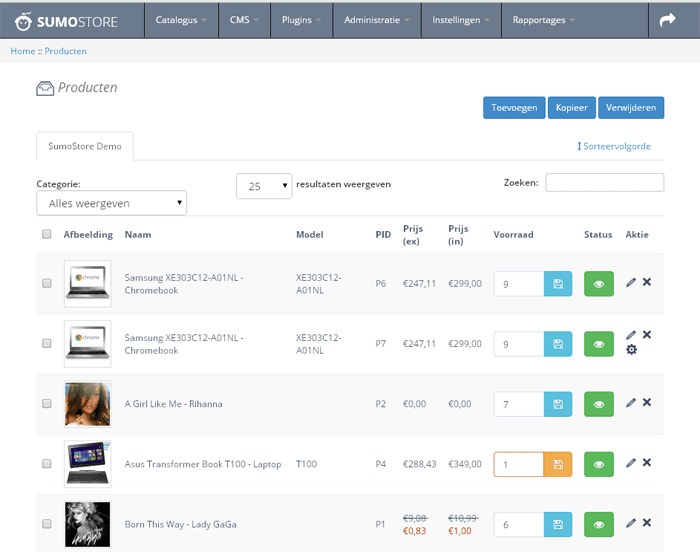Tick checkbox for Asus Transformer Book T100

tap(47, 464)
